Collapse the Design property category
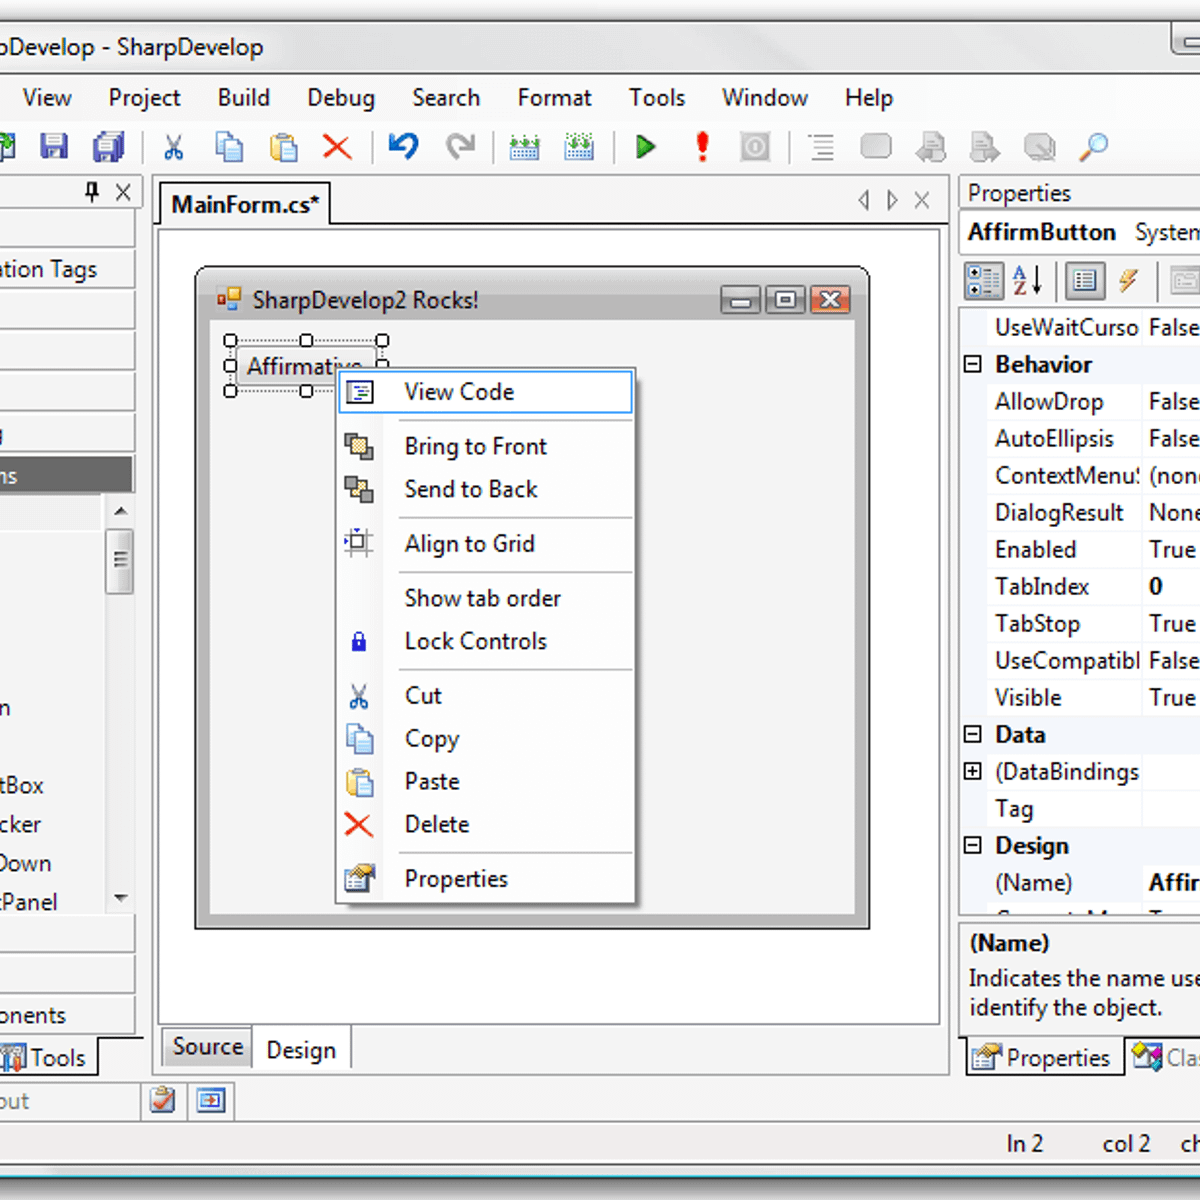The width and height of the screenshot is (1200, 1200). click(973, 845)
